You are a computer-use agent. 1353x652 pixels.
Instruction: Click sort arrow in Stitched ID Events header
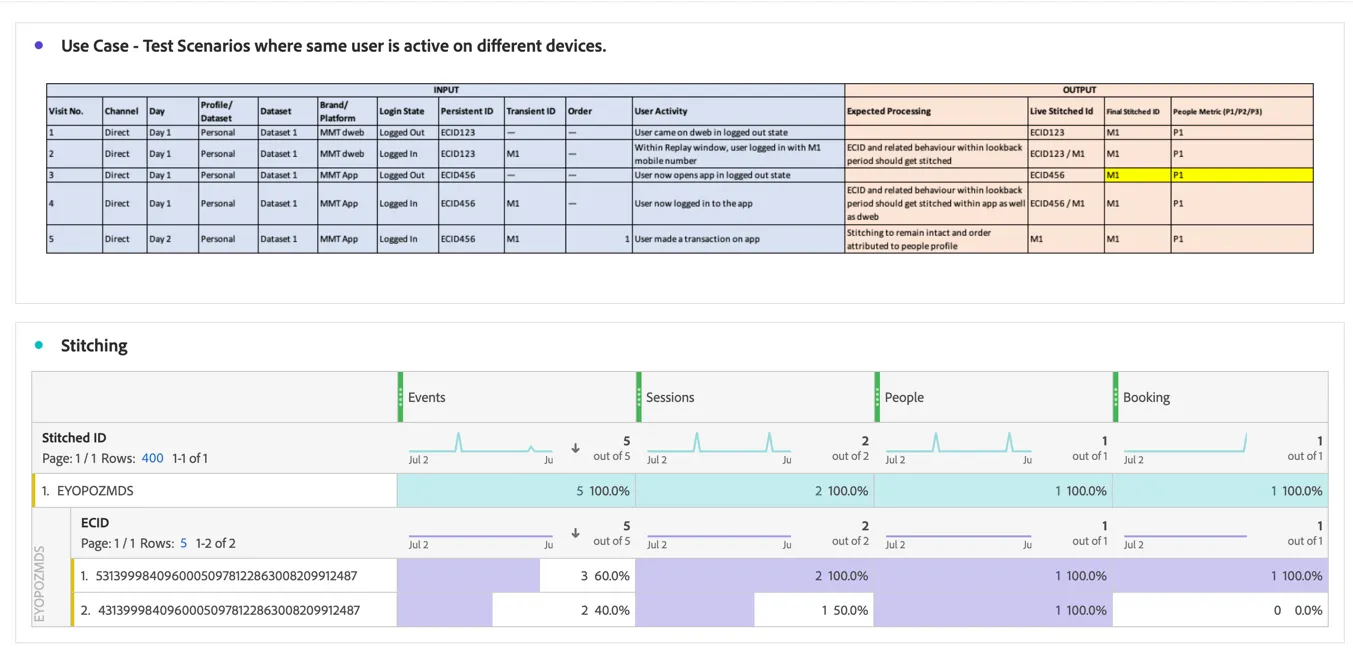click(575, 448)
